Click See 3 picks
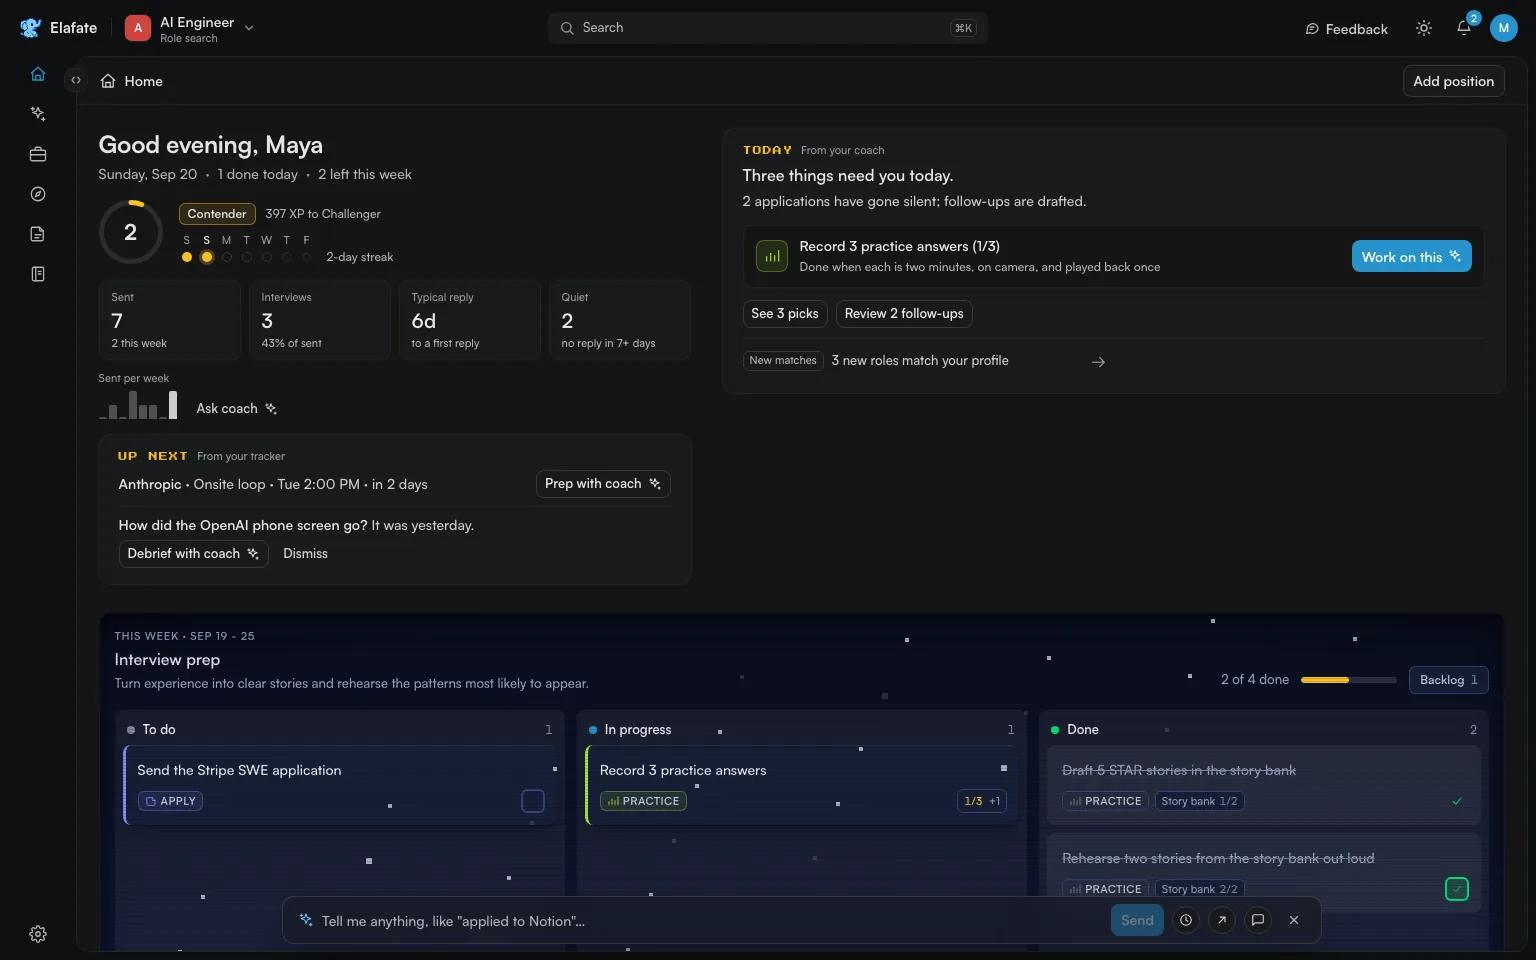The width and height of the screenshot is (1536, 960). [x=785, y=314]
